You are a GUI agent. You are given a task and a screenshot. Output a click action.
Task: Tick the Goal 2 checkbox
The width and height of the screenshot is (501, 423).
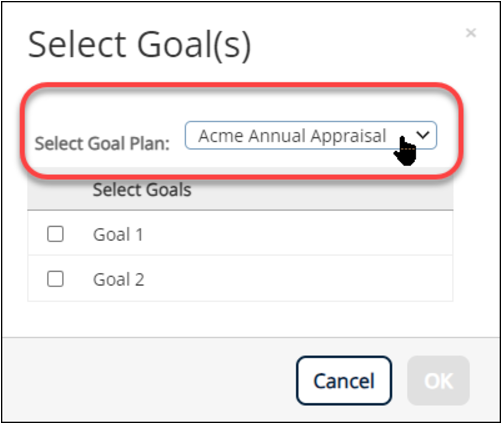55,279
